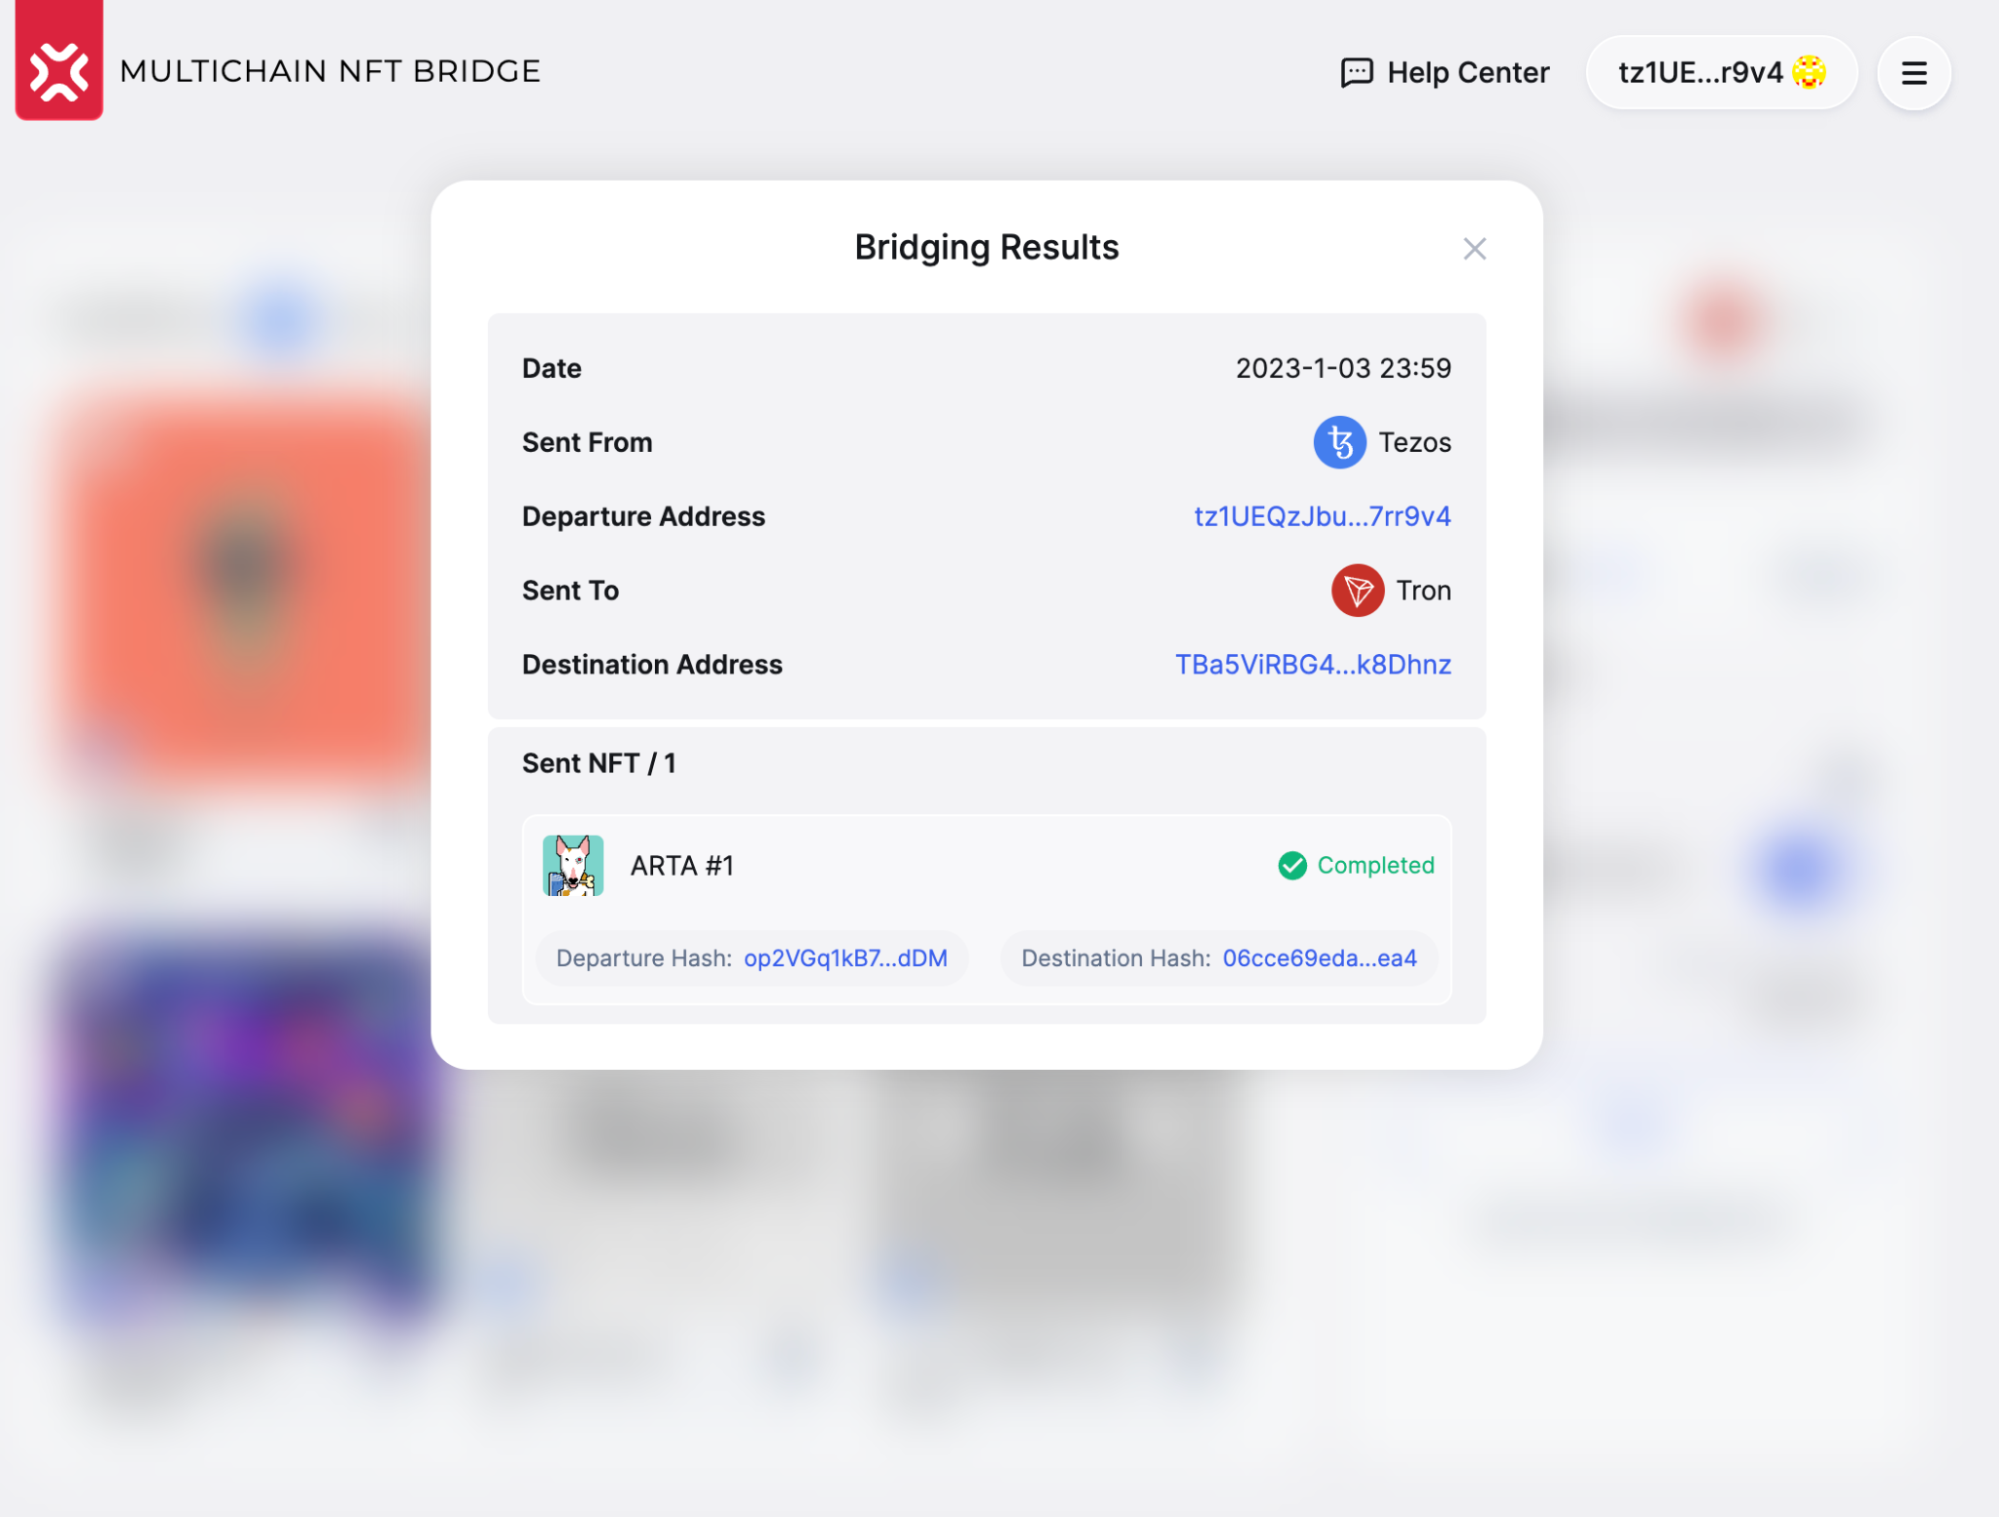This screenshot has width=1999, height=1517.
Task: Click the ARTA #1 NFT thumbnail
Action: click(573, 865)
